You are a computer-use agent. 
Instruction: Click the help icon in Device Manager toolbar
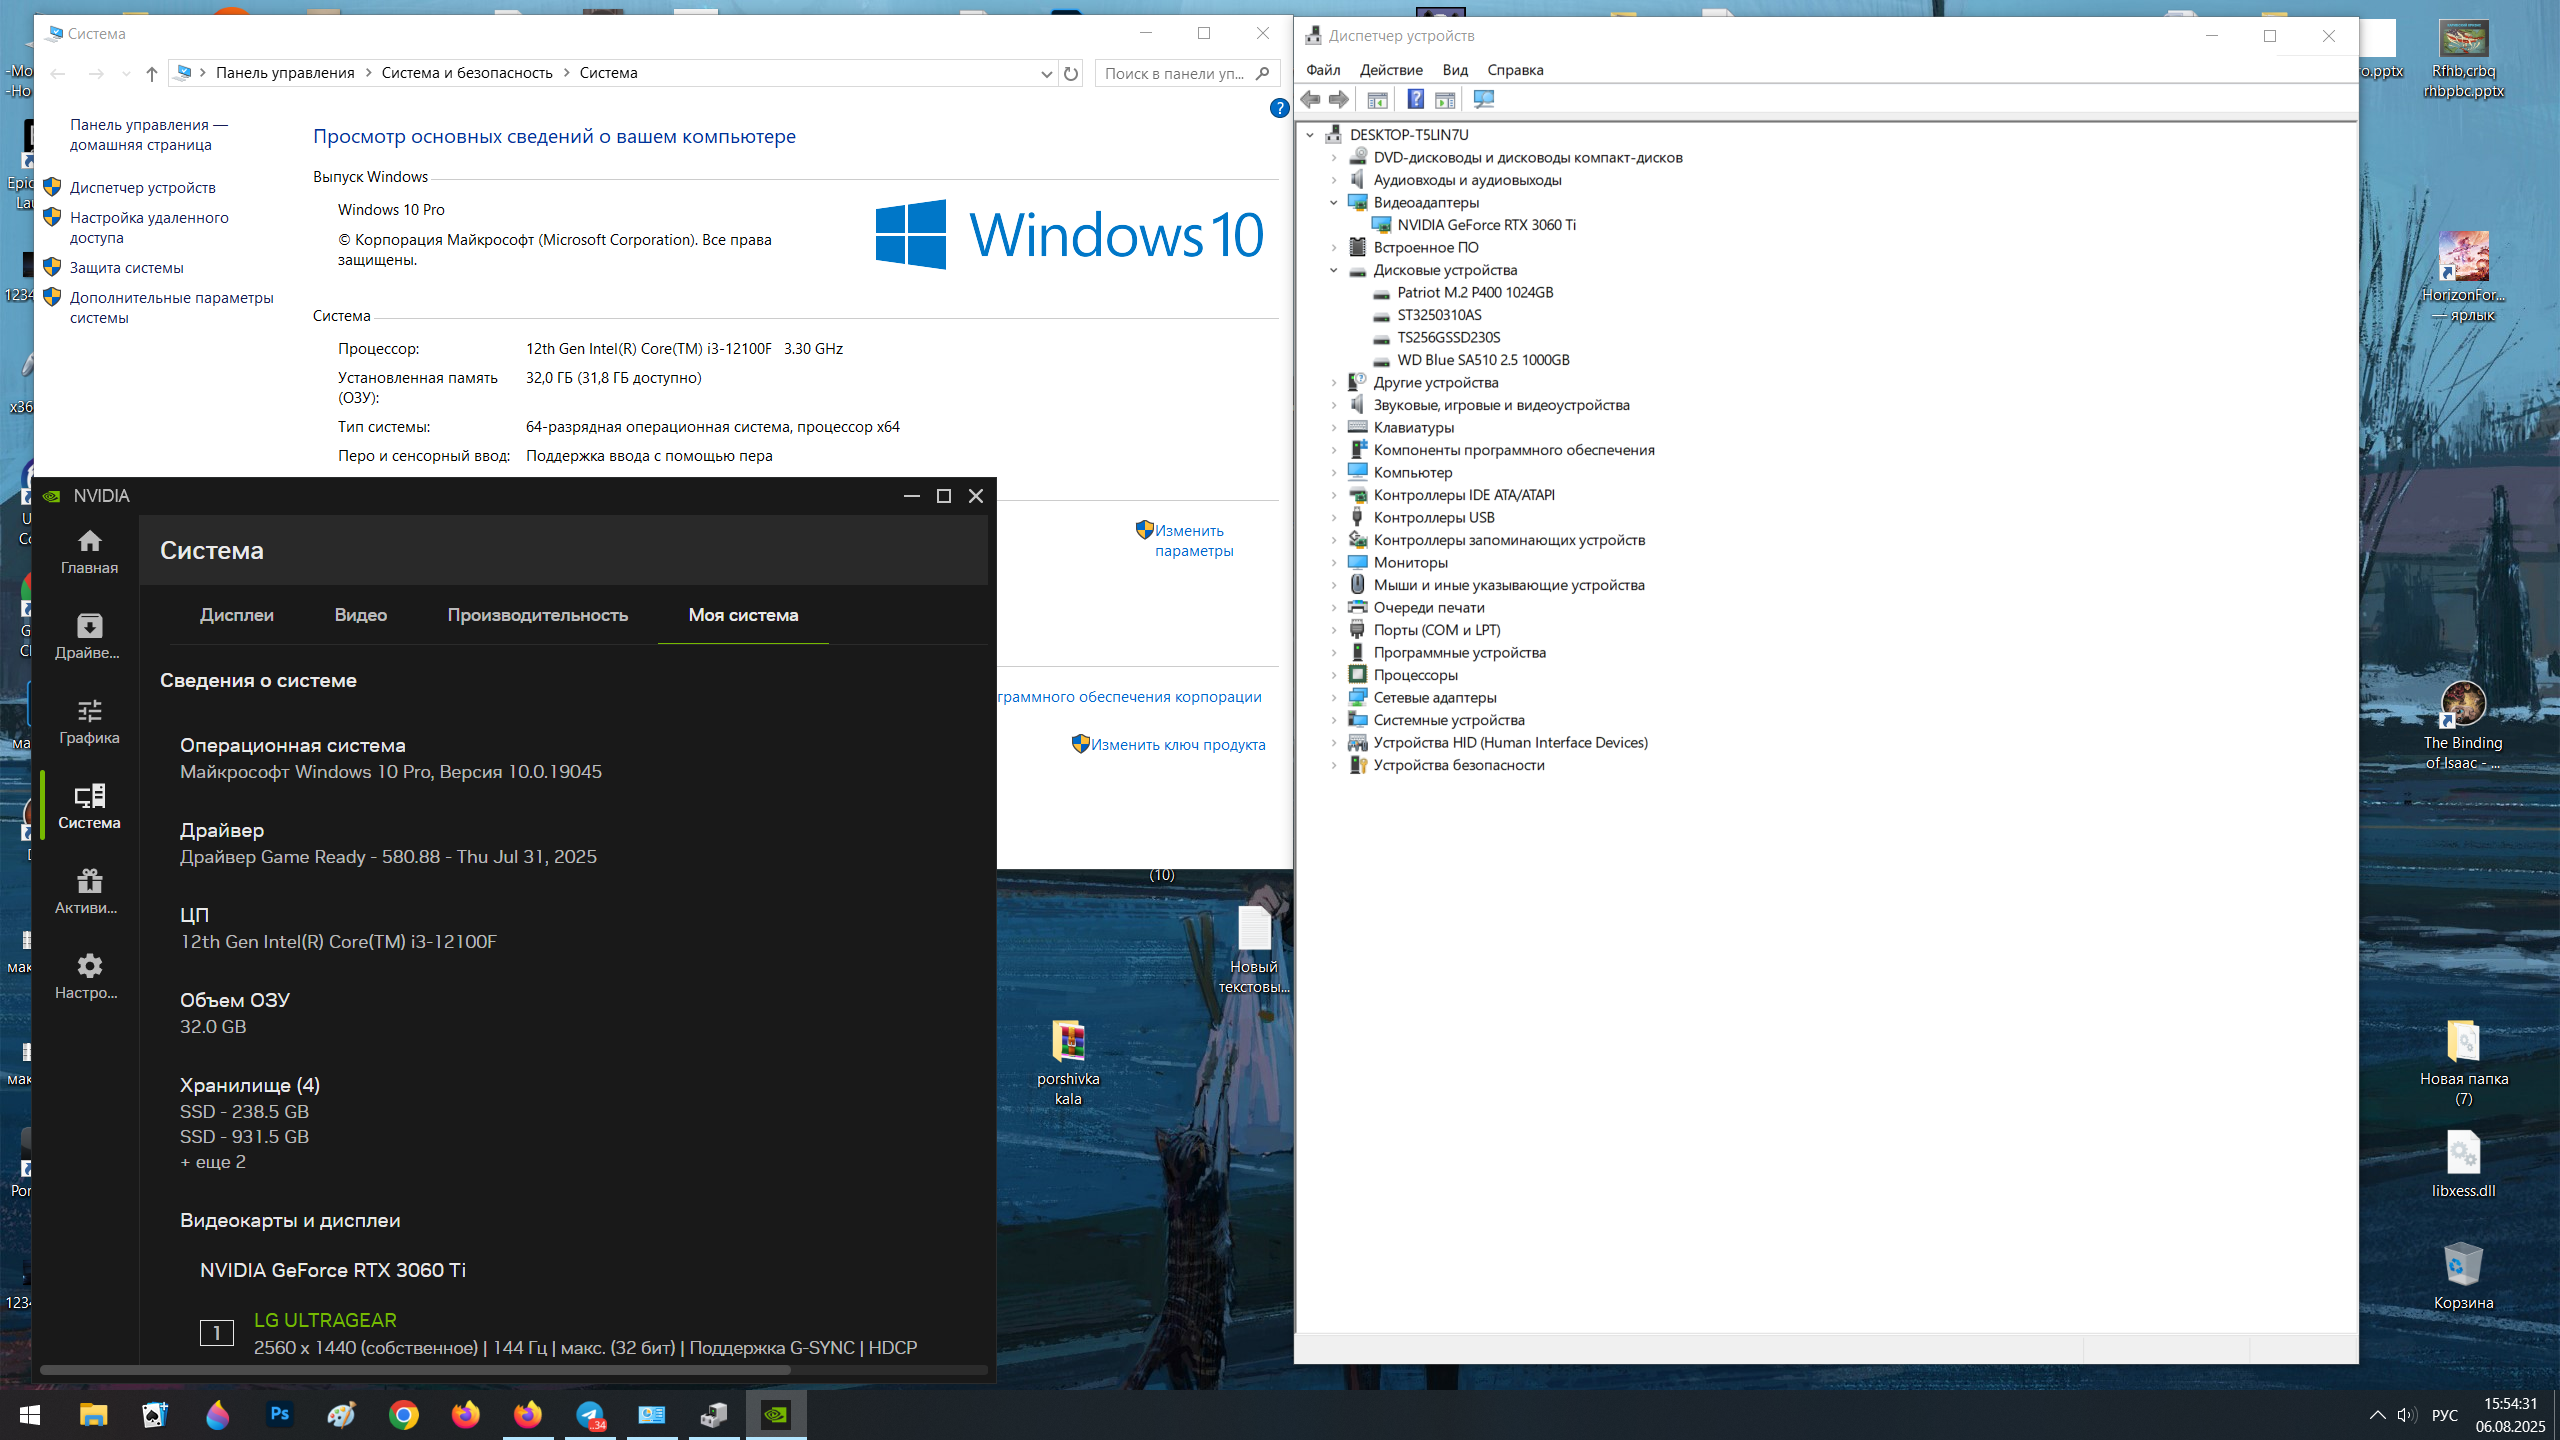[1415, 99]
